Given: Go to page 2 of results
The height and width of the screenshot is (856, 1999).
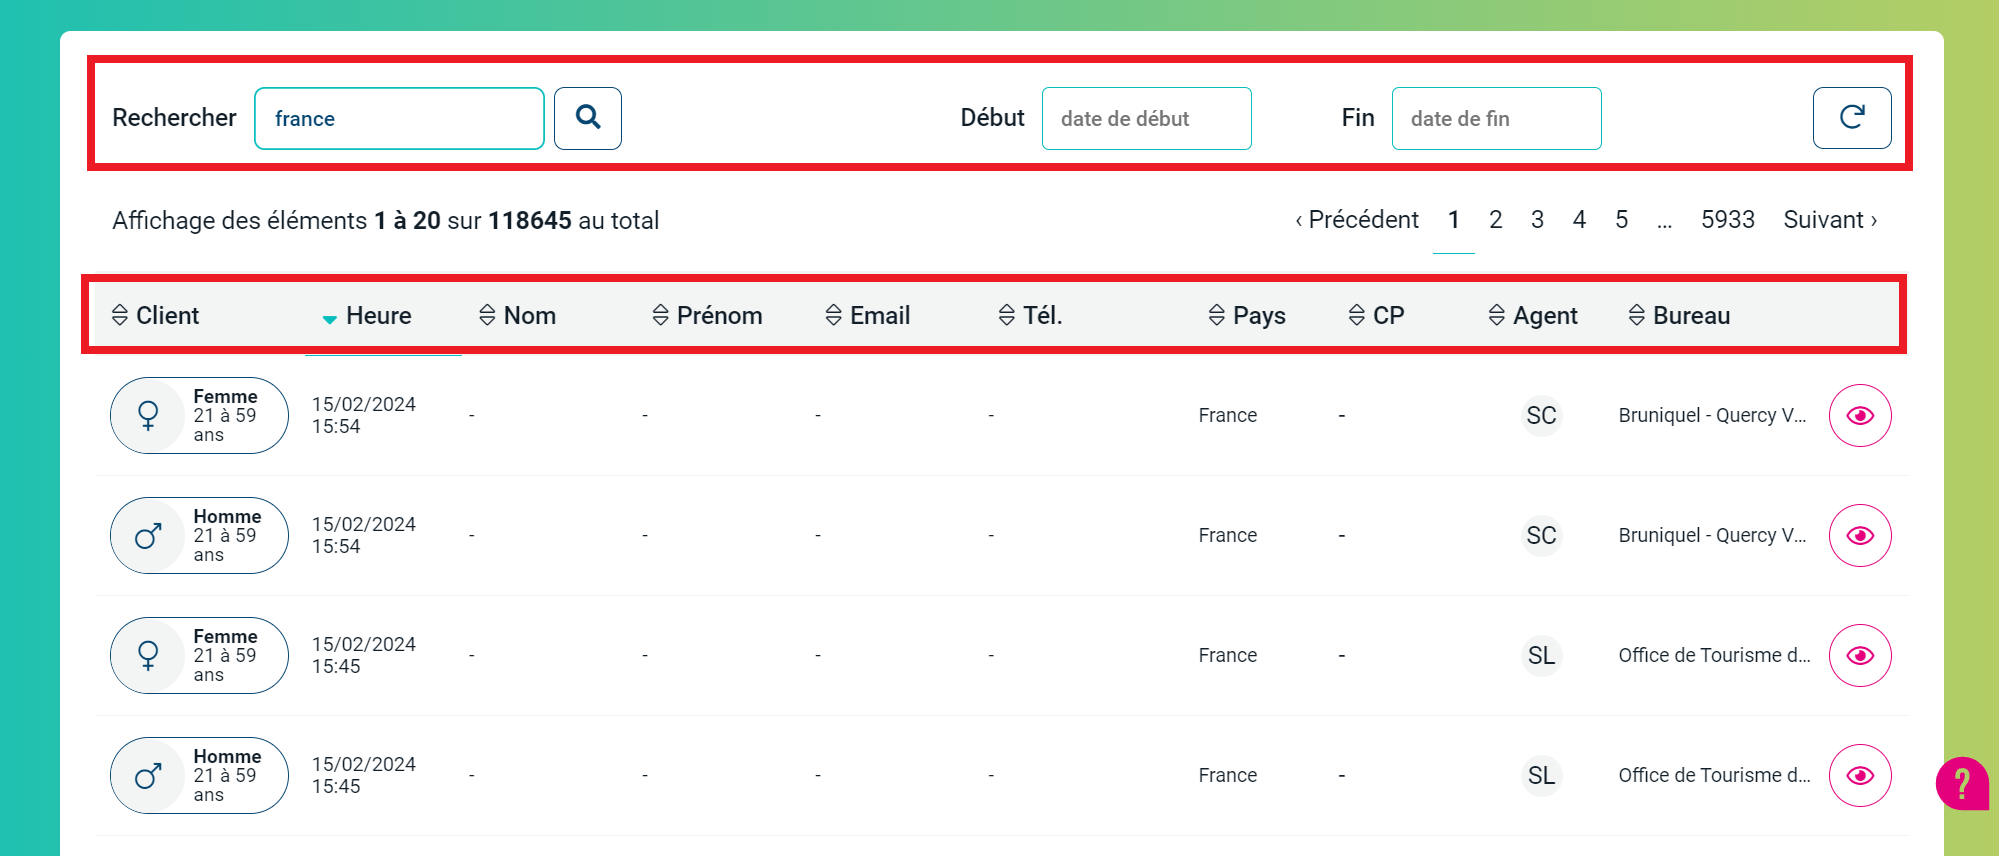Looking at the screenshot, I should pos(1495,220).
